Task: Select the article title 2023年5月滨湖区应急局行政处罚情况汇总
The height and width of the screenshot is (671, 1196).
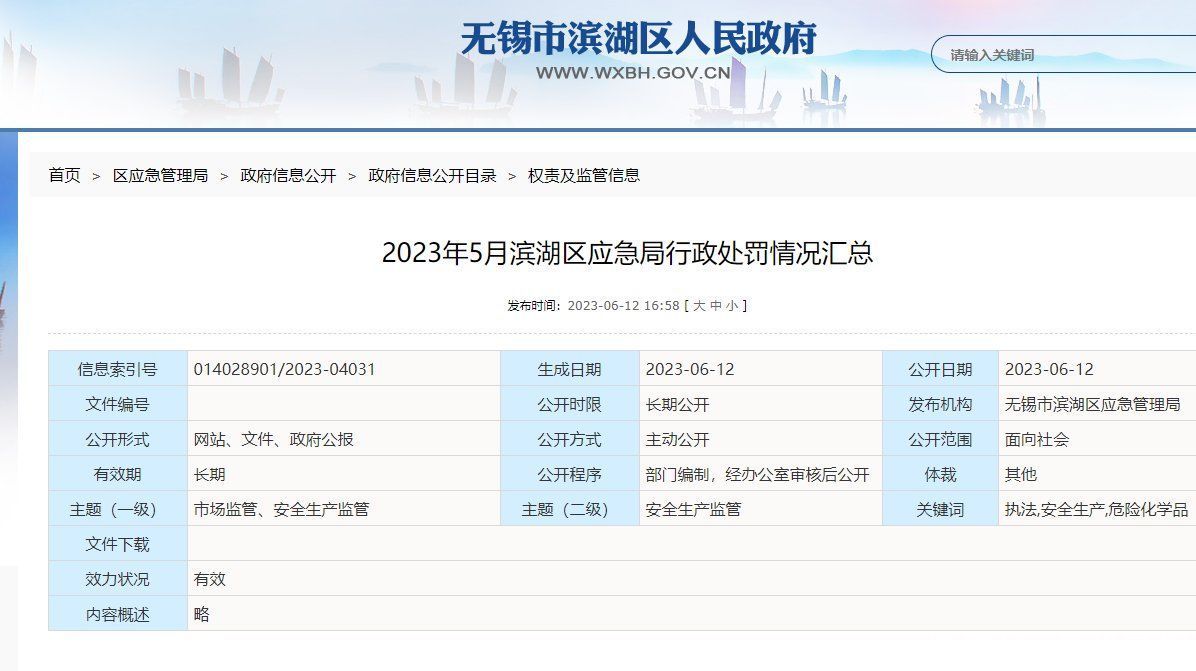Action: point(627,253)
